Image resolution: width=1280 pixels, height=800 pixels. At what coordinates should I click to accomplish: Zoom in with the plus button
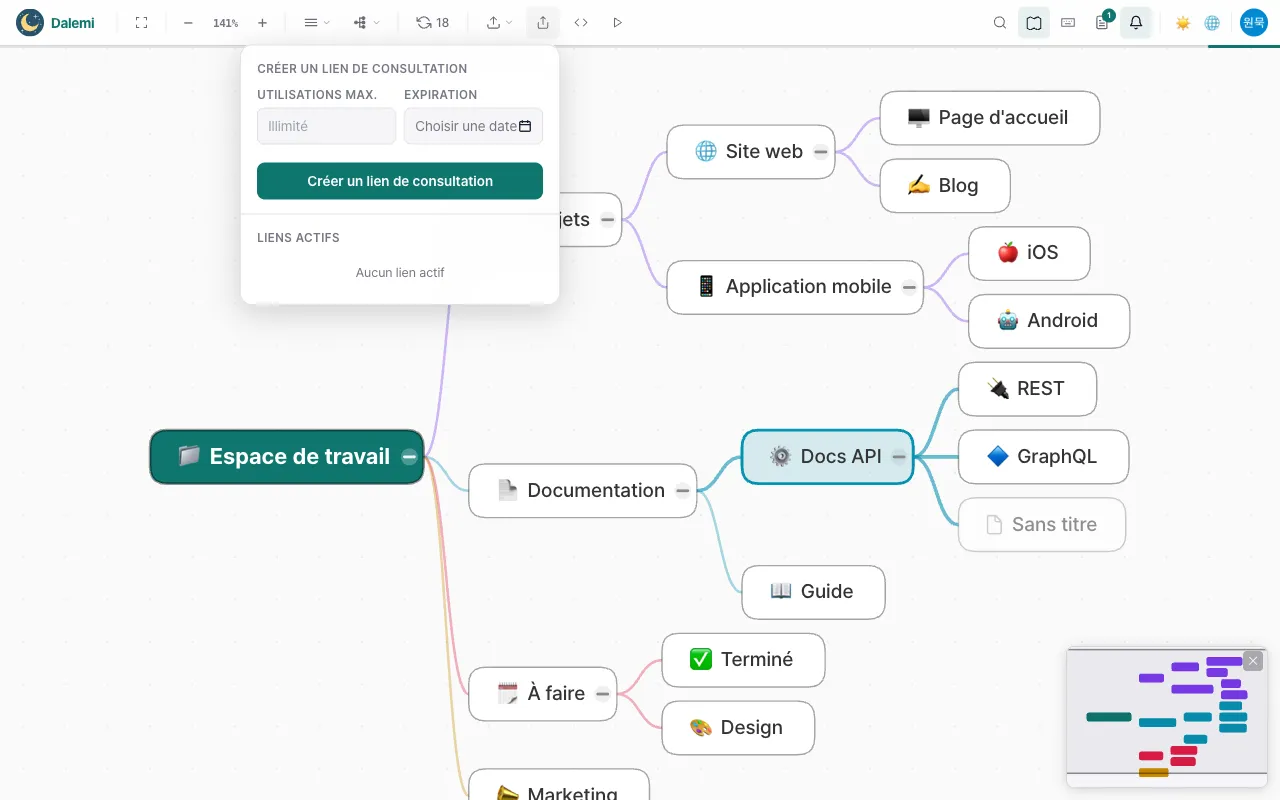[x=262, y=22]
